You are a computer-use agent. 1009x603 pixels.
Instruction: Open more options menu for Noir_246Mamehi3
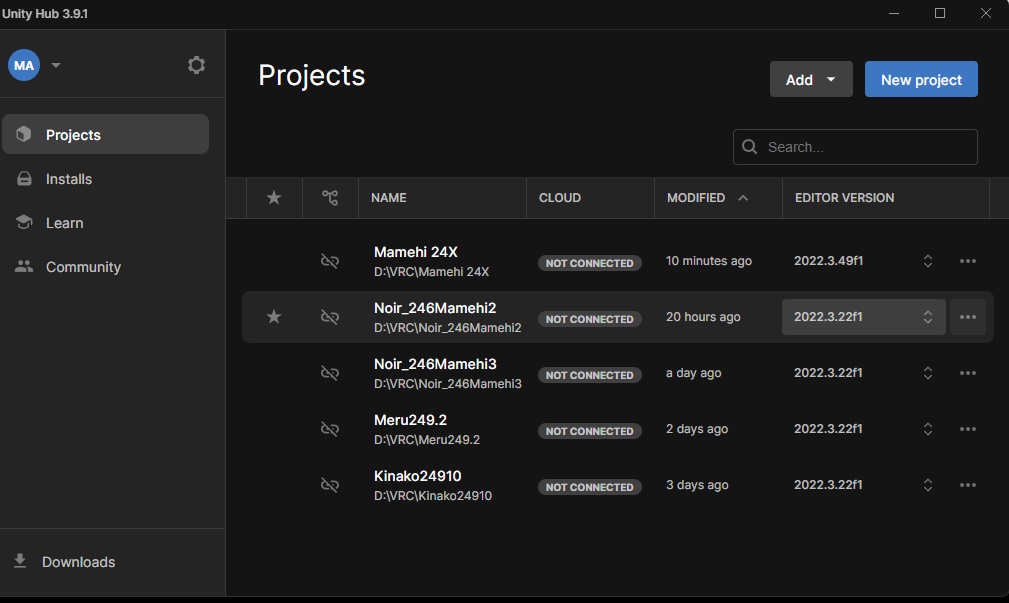click(968, 373)
